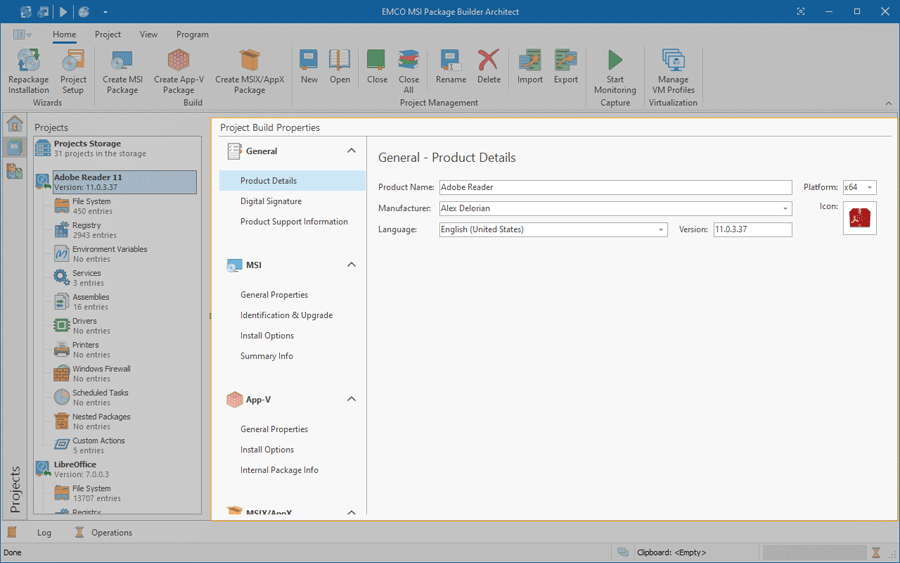900x563 pixels.
Task: Open MSI General Properties
Action: 274,295
